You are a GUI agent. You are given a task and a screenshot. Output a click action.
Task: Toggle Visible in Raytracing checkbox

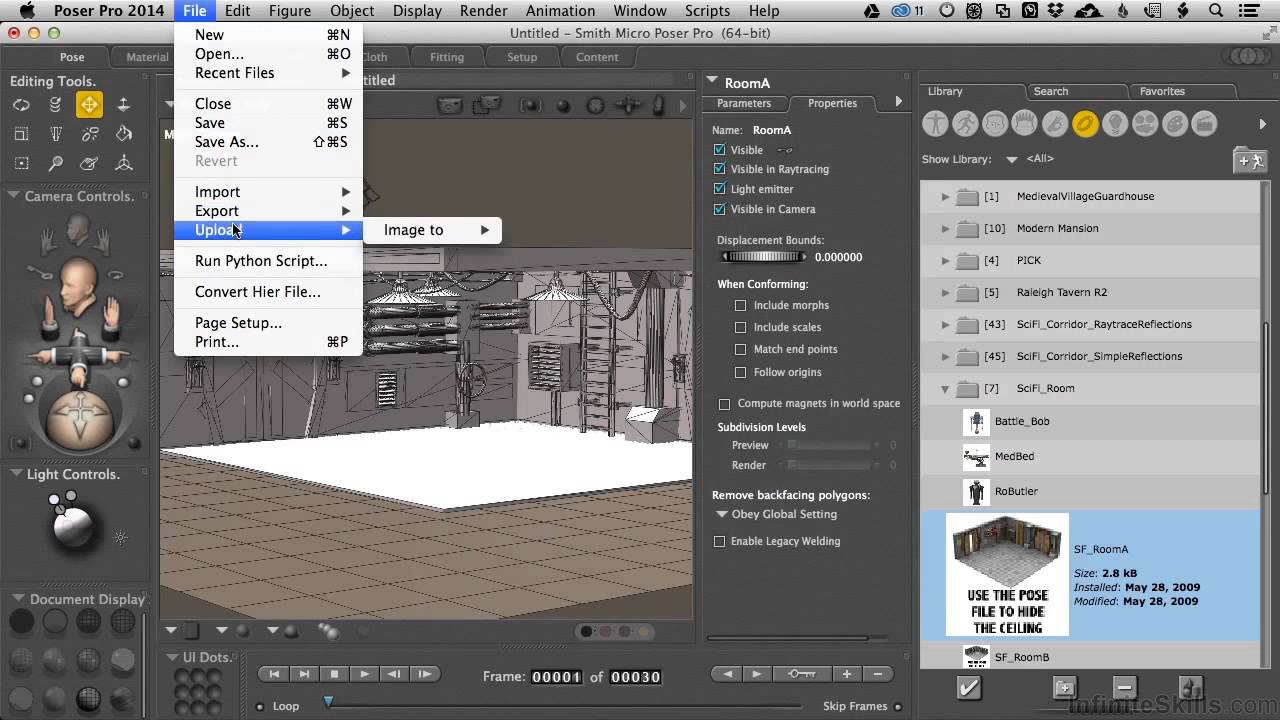tap(719, 169)
